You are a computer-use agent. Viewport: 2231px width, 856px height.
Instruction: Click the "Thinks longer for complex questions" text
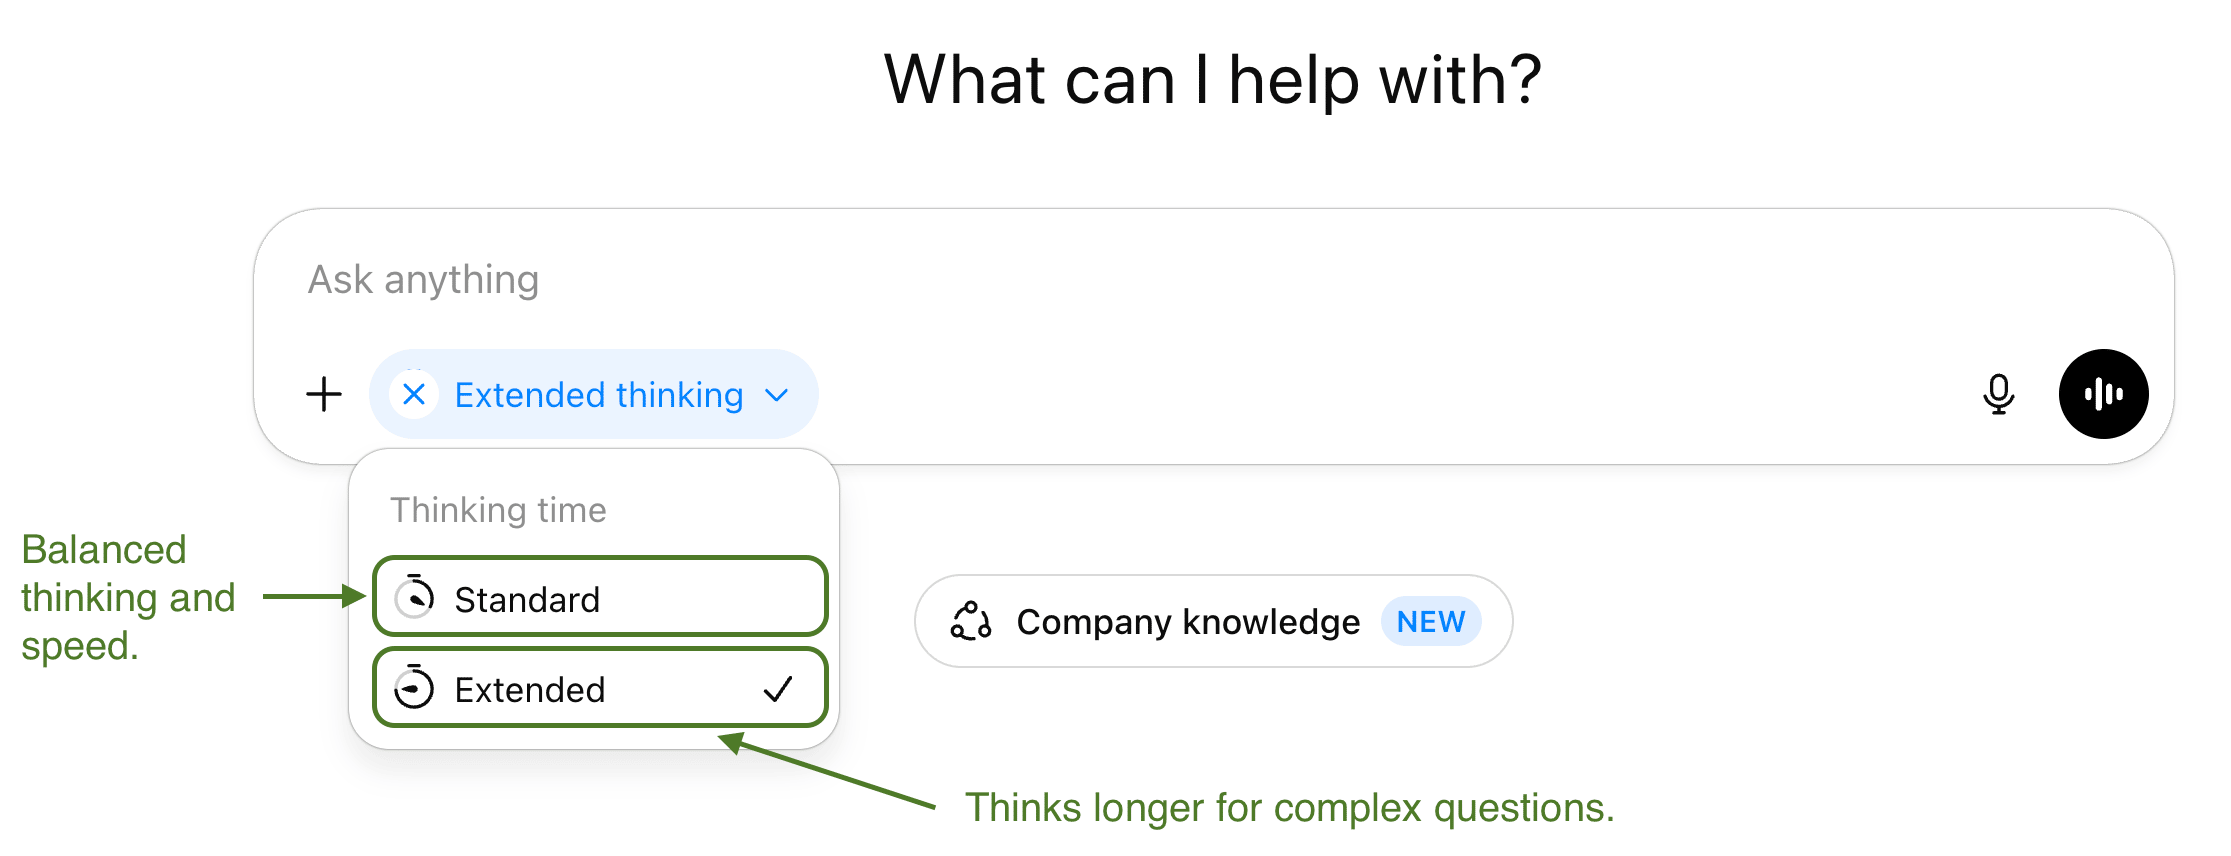(1289, 808)
